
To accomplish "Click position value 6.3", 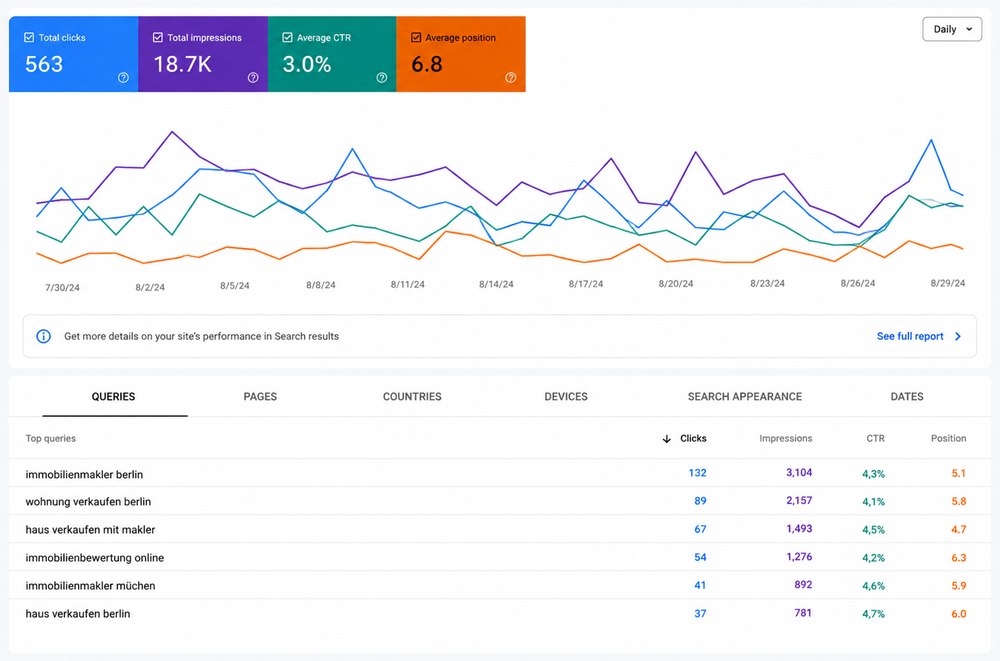I will point(959,558).
